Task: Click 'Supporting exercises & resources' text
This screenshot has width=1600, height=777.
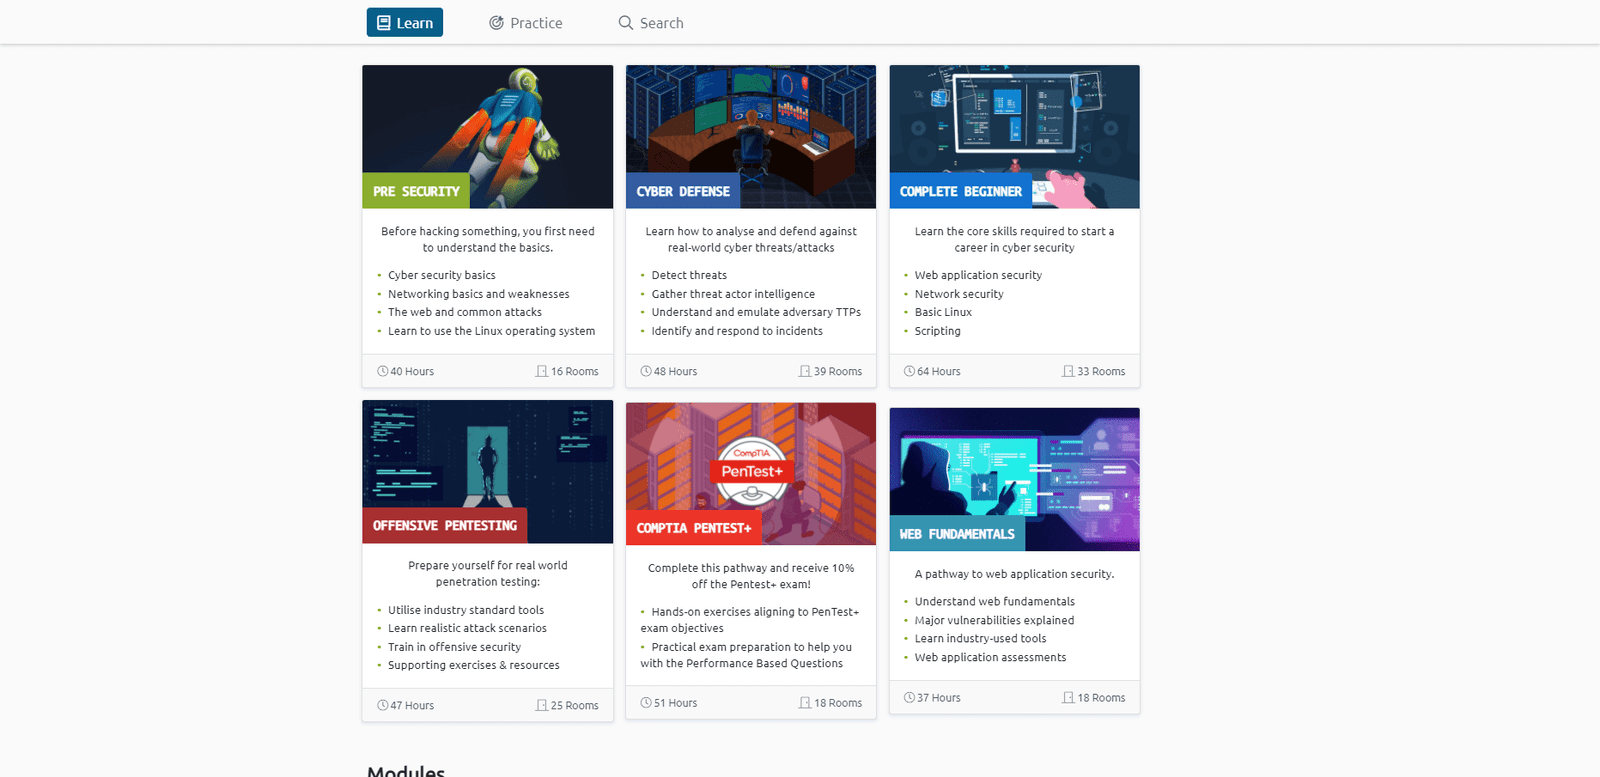Action: coord(474,665)
